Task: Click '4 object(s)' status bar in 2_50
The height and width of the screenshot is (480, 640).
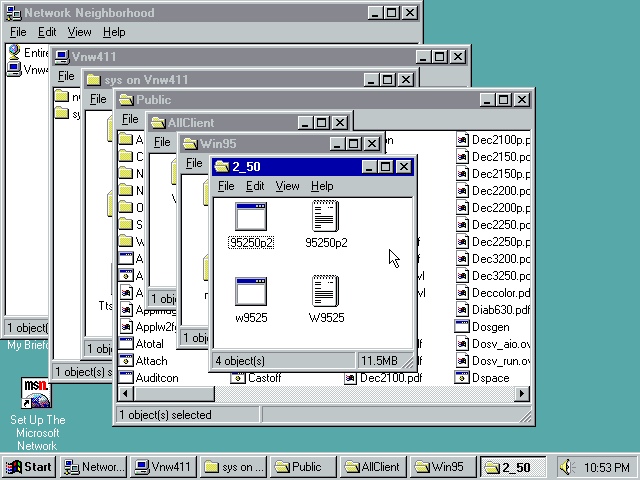Action: 283,361
